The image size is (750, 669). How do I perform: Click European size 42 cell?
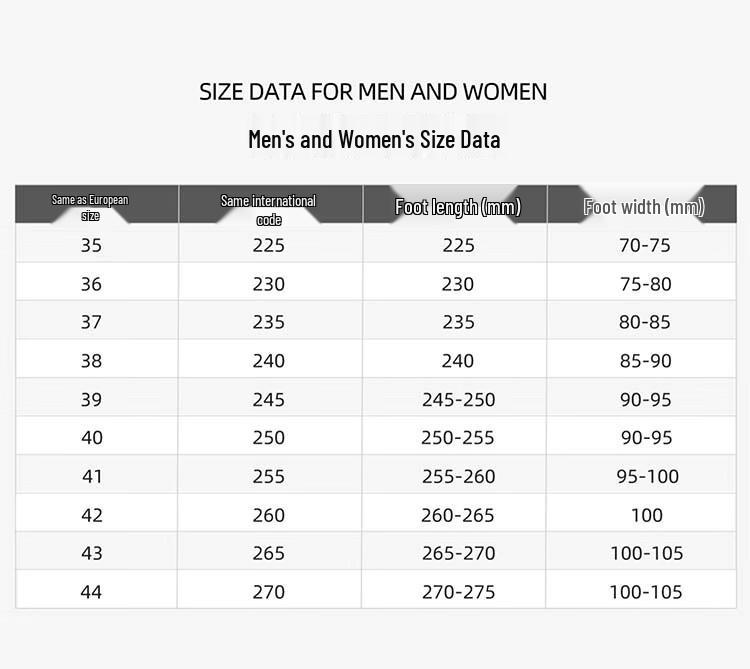click(91, 515)
